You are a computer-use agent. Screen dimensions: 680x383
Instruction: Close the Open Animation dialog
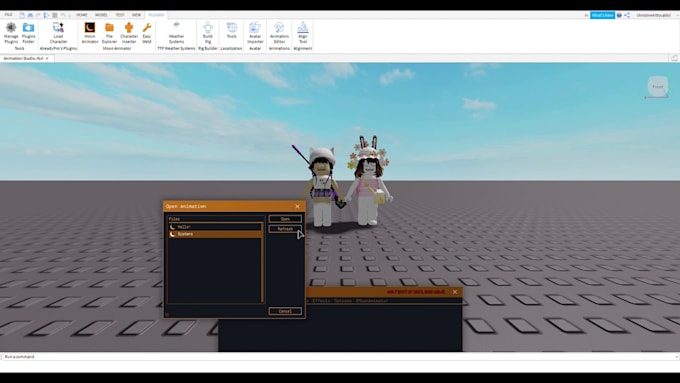298,206
